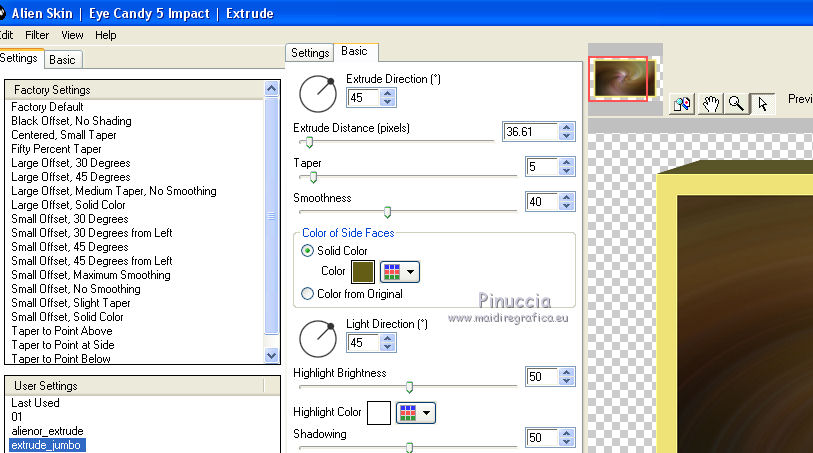Click the Factory Settings scroll up arrow
This screenshot has width=813, height=453.
point(271,89)
